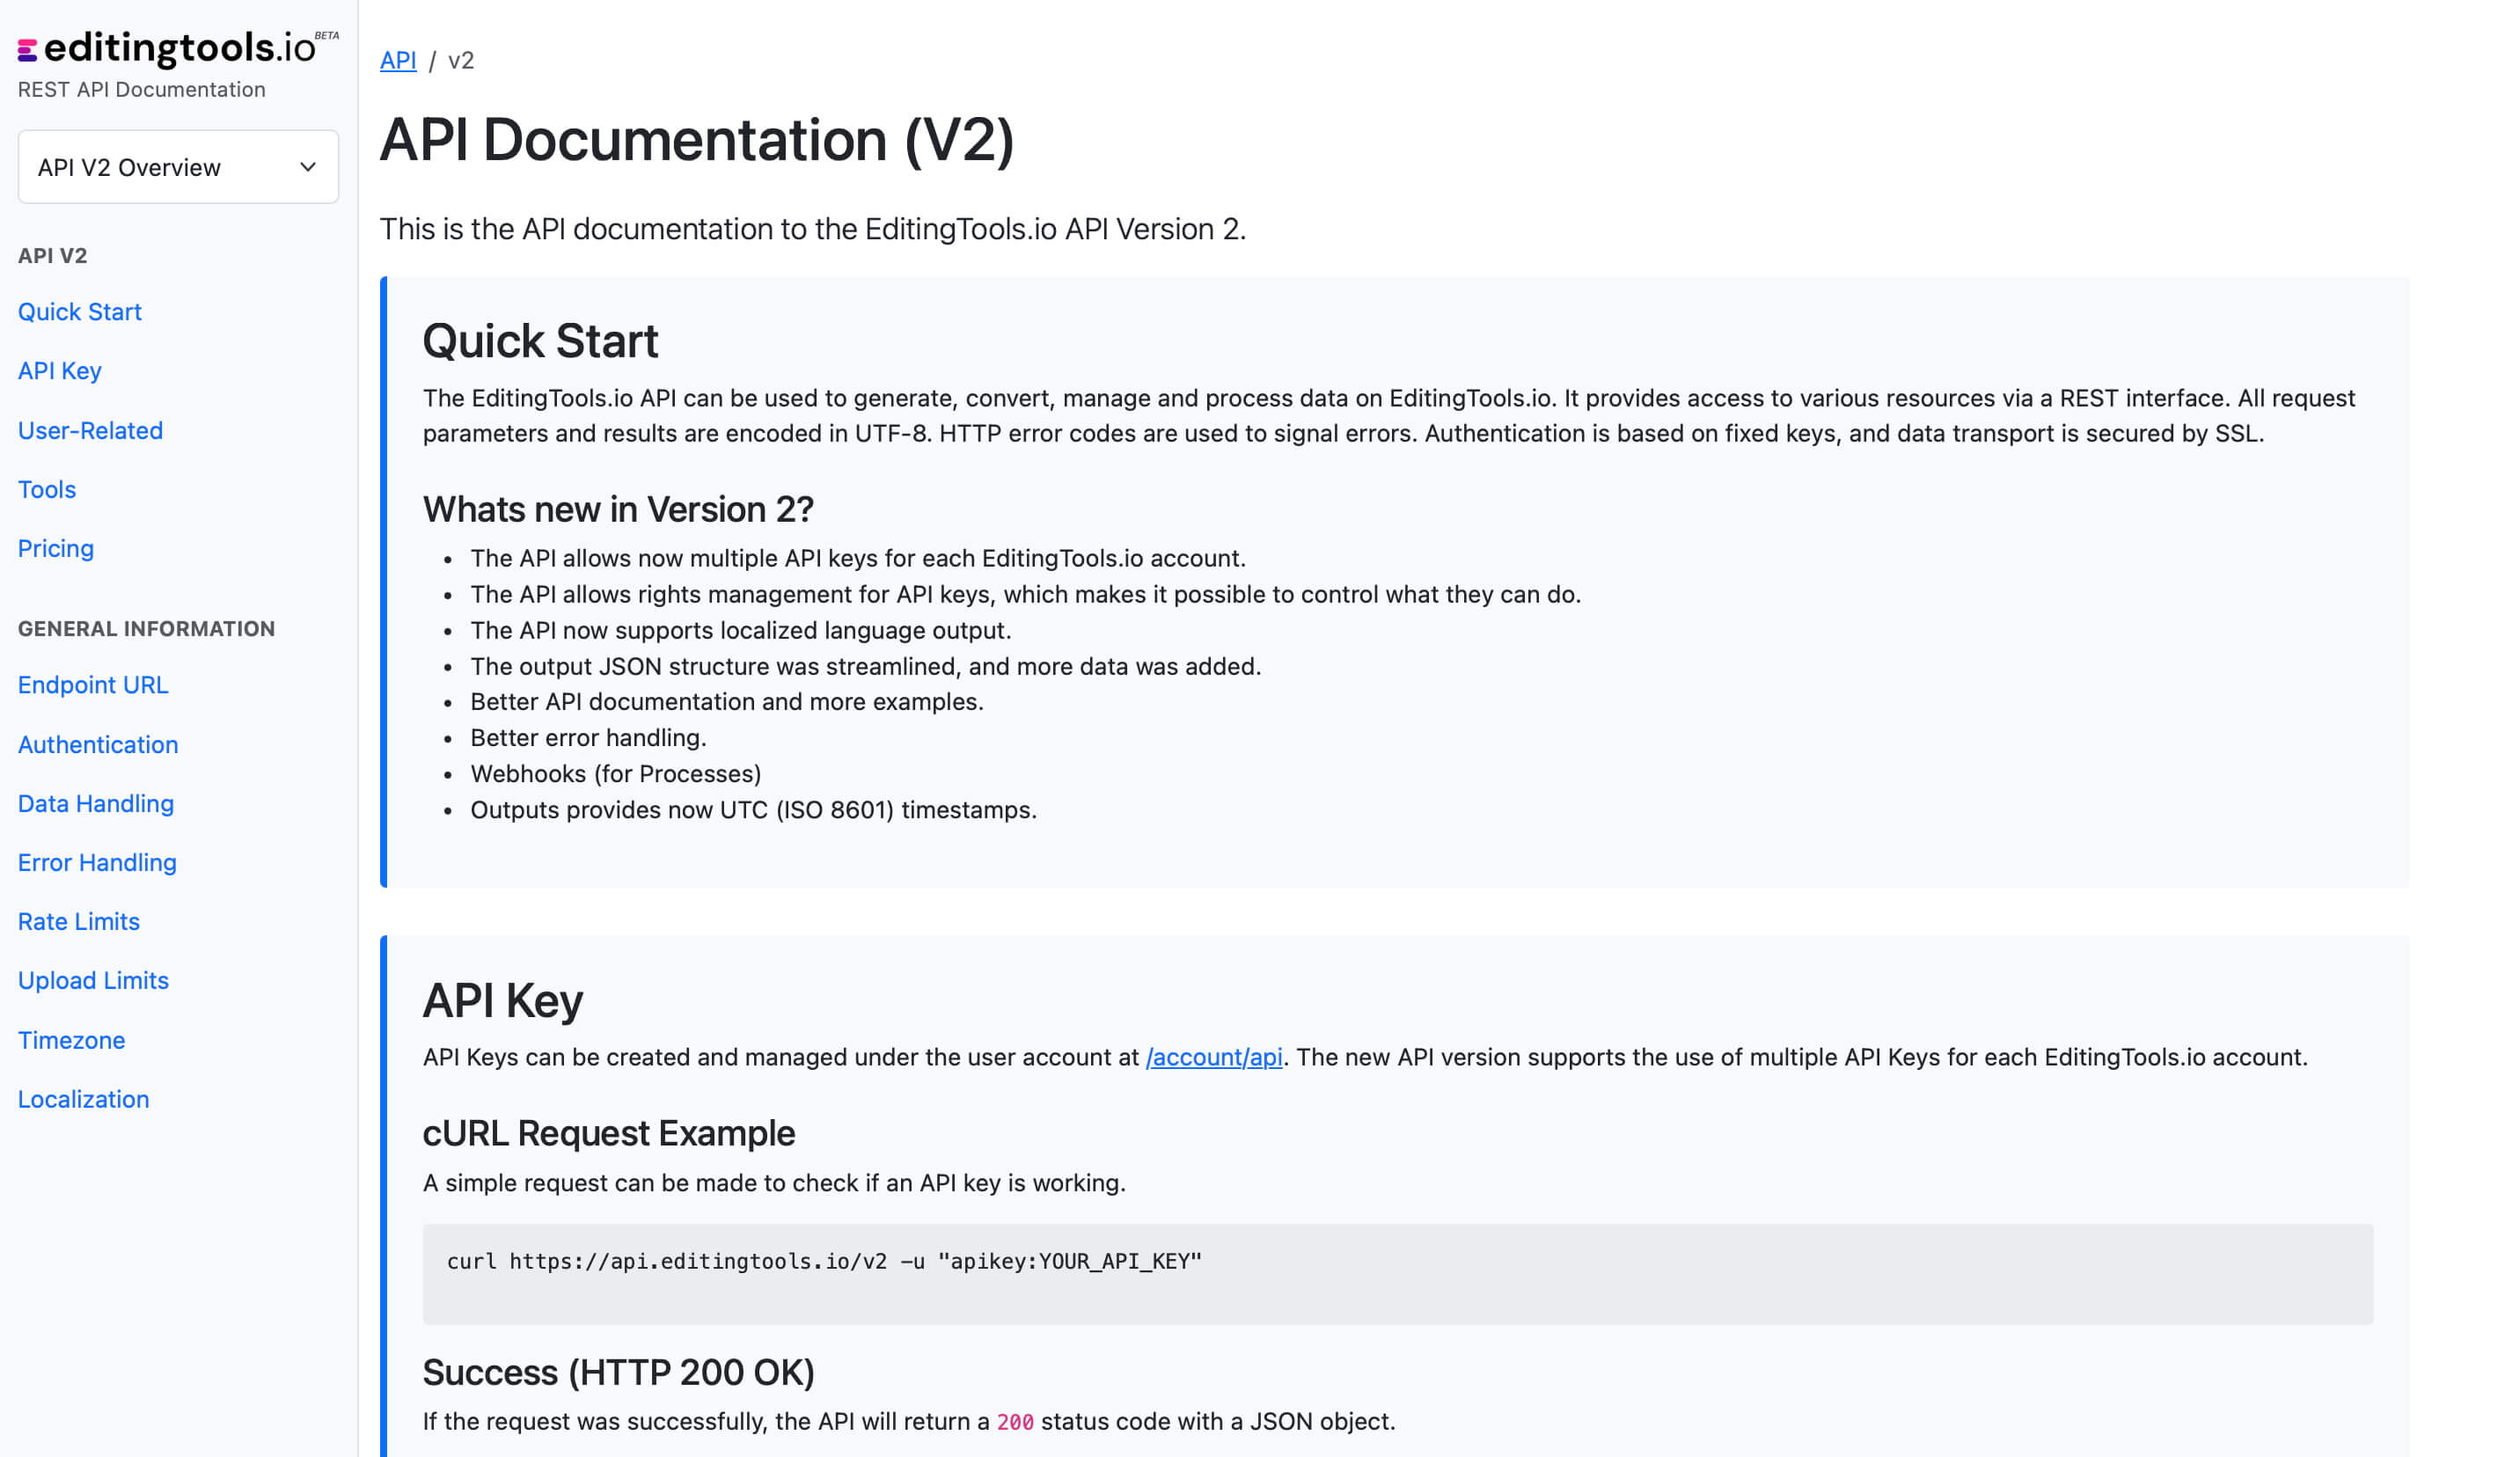Follow the /account/api link
The height and width of the screenshot is (1457, 2520).
tap(1213, 1057)
